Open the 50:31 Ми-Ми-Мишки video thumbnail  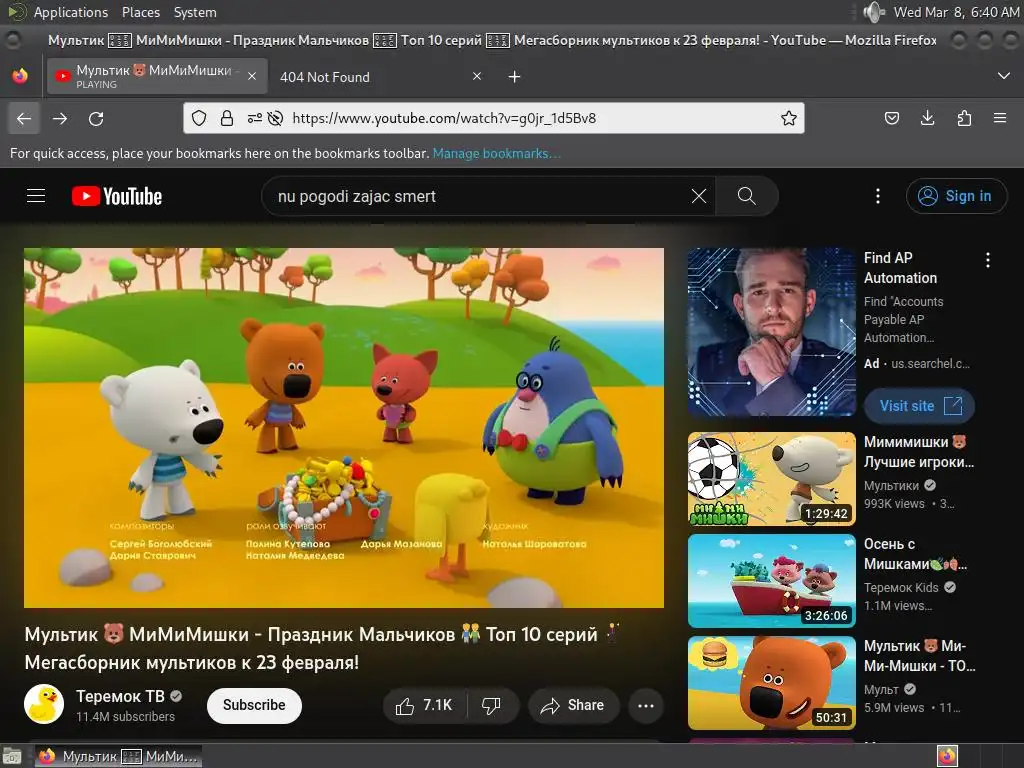[772, 682]
